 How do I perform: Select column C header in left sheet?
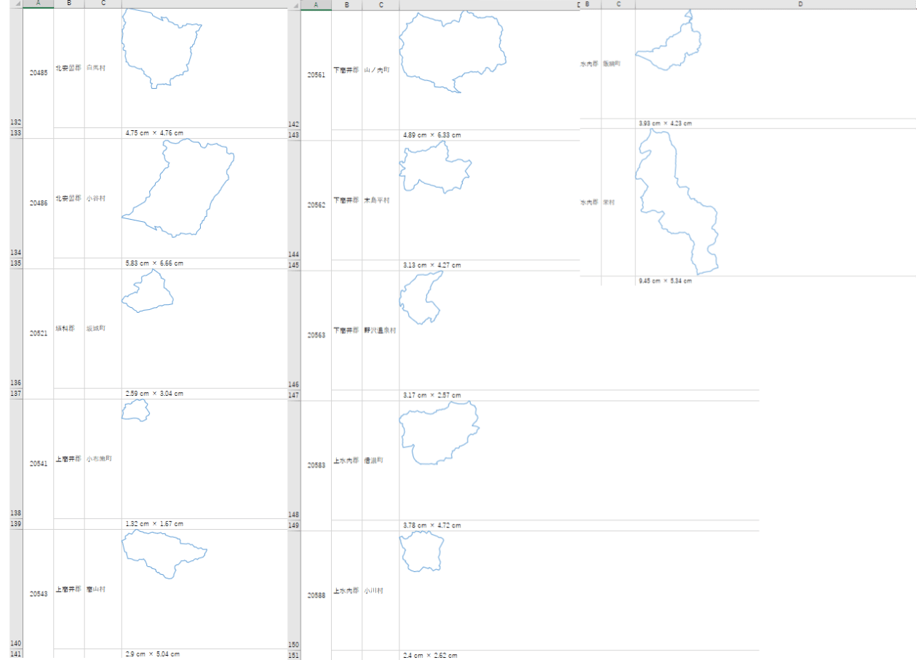[x=103, y=4]
